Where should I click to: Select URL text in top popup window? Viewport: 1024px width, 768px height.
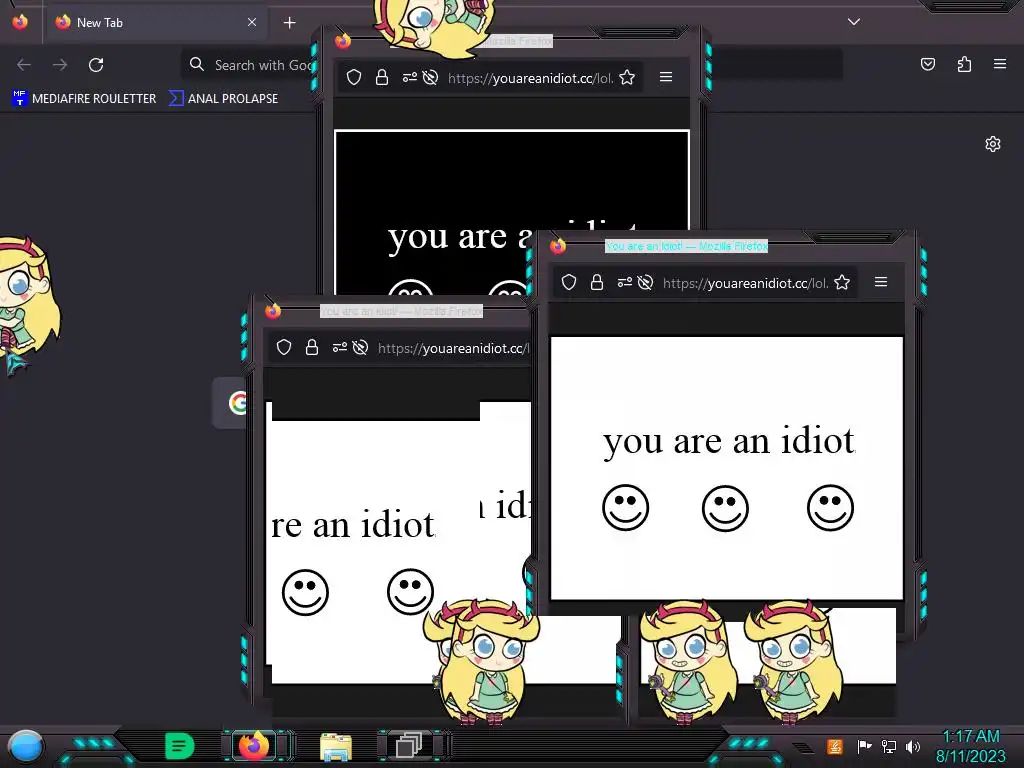tap(530, 78)
